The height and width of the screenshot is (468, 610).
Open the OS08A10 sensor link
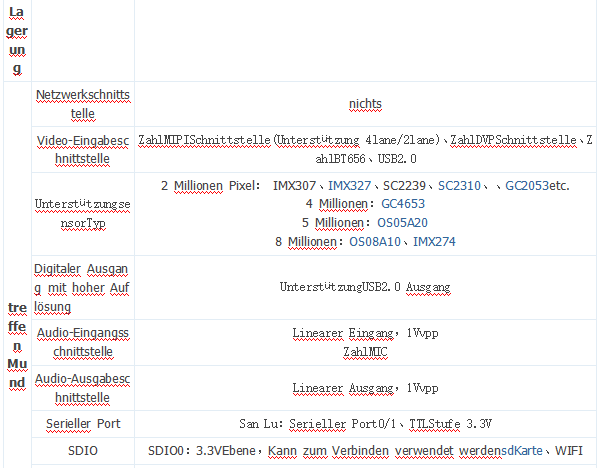pyautogui.click(x=374, y=241)
